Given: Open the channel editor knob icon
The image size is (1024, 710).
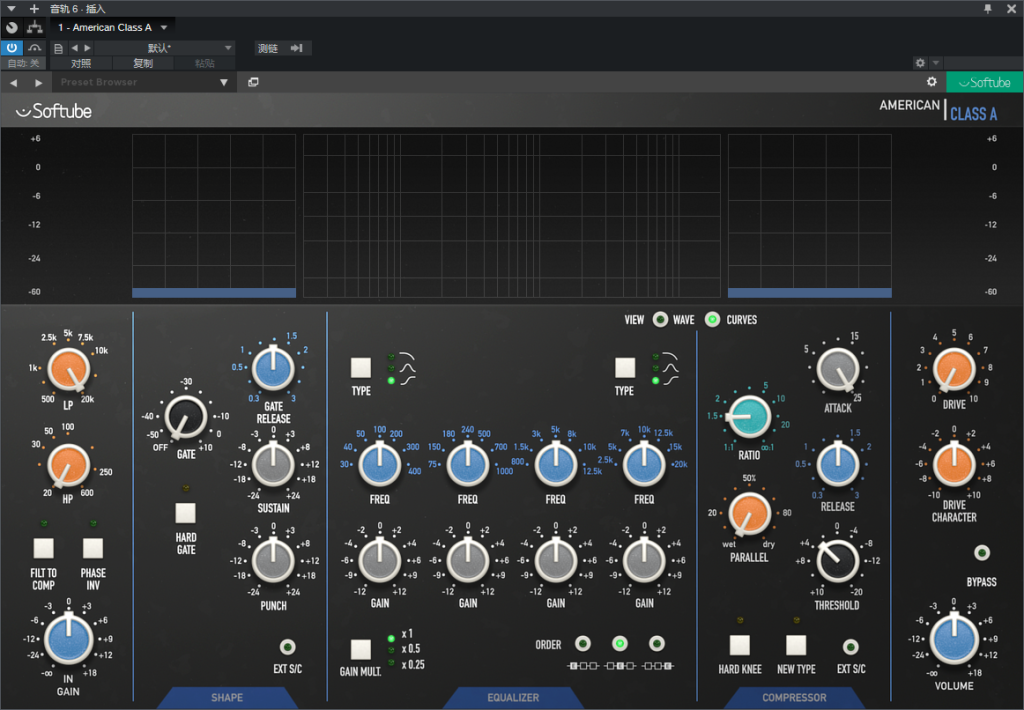Looking at the screenshot, I should click(x=12, y=27).
